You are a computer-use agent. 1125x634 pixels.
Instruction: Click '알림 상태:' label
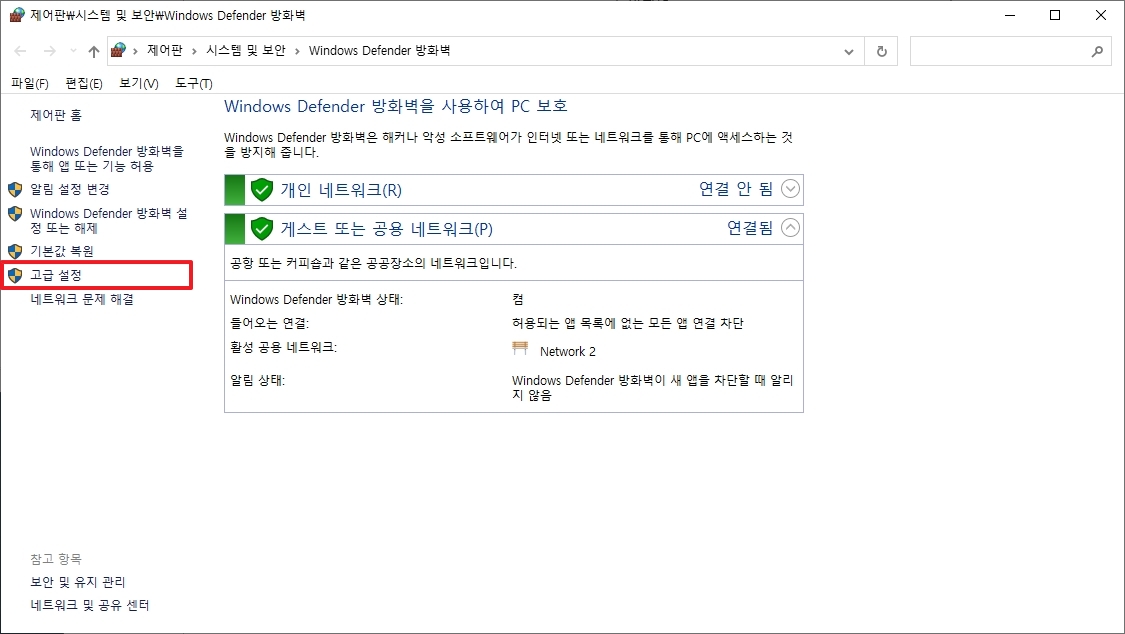coord(258,380)
